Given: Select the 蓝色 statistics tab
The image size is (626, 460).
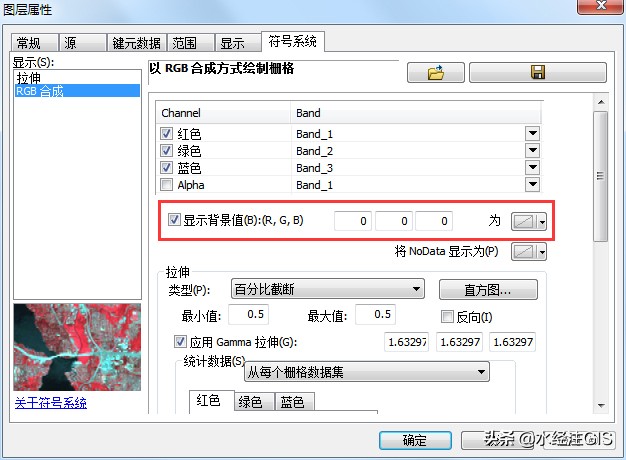Looking at the screenshot, I should (295, 402).
